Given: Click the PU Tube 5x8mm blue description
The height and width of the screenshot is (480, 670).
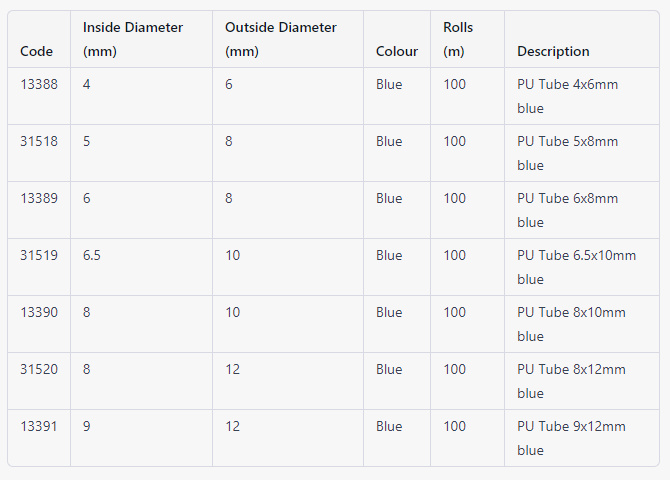Looking at the screenshot, I should 567,153.
